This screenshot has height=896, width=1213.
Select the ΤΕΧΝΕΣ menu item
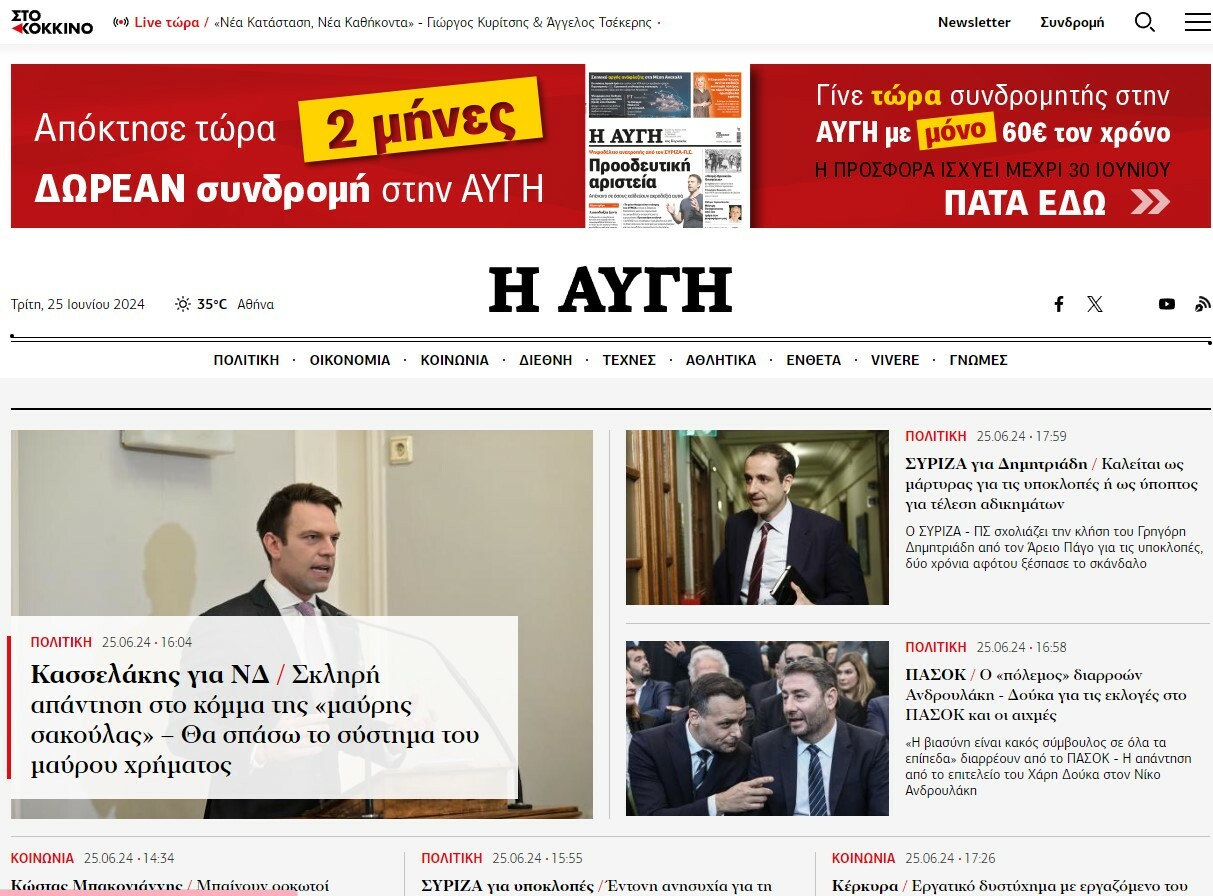coord(629,360)
